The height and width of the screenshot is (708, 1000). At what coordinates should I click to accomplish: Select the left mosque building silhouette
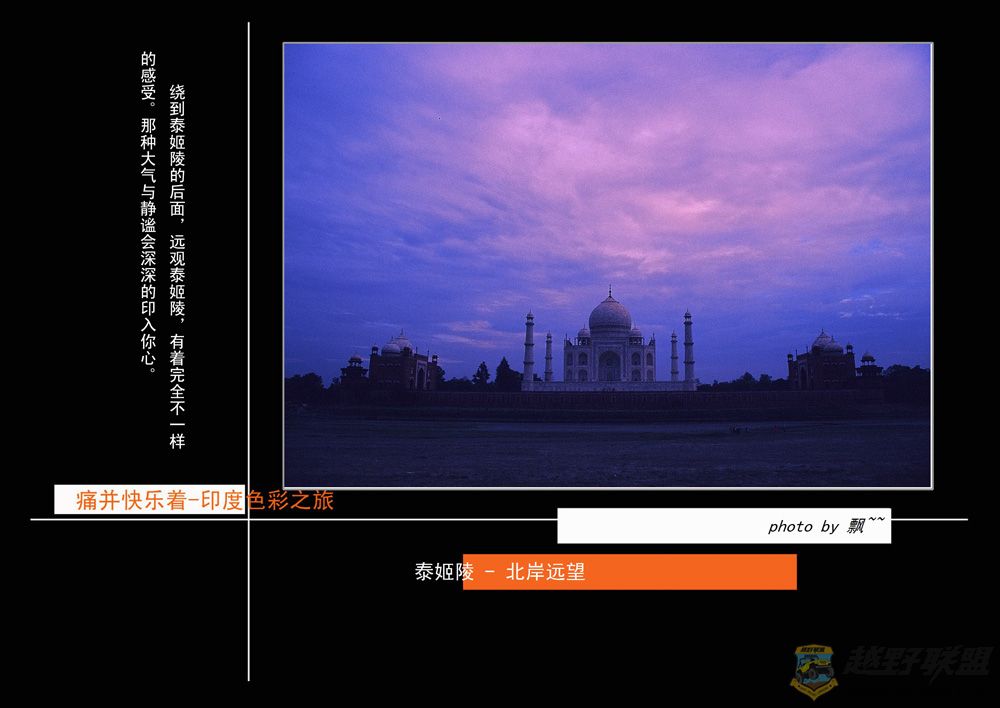coord(400,363)
